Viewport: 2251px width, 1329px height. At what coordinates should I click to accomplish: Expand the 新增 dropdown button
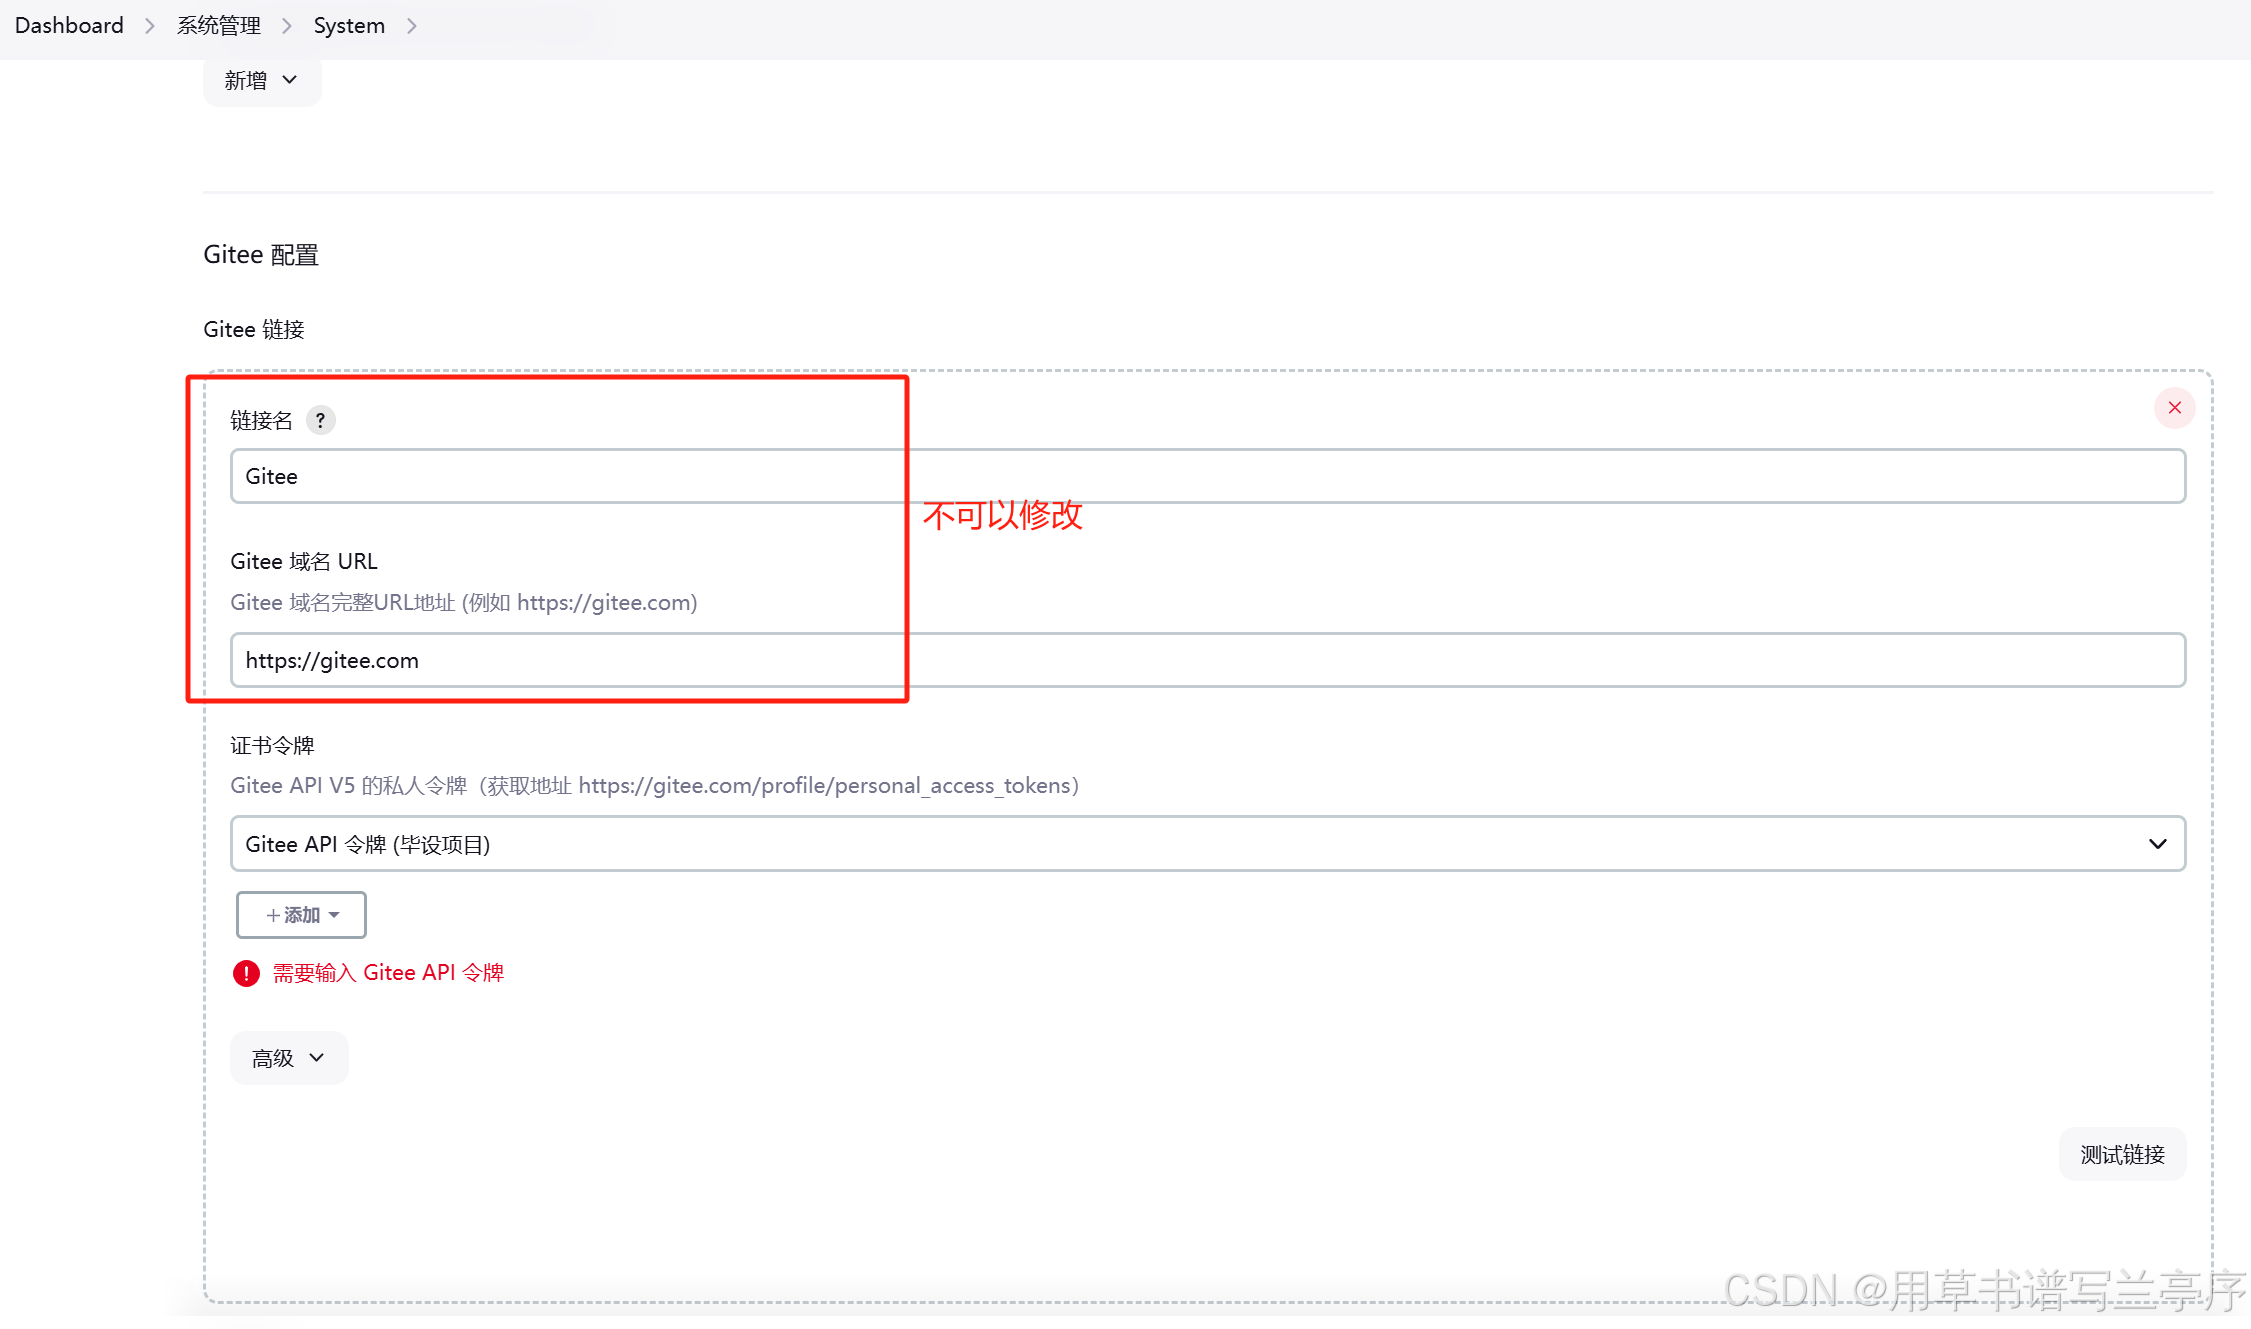[262, 80]
